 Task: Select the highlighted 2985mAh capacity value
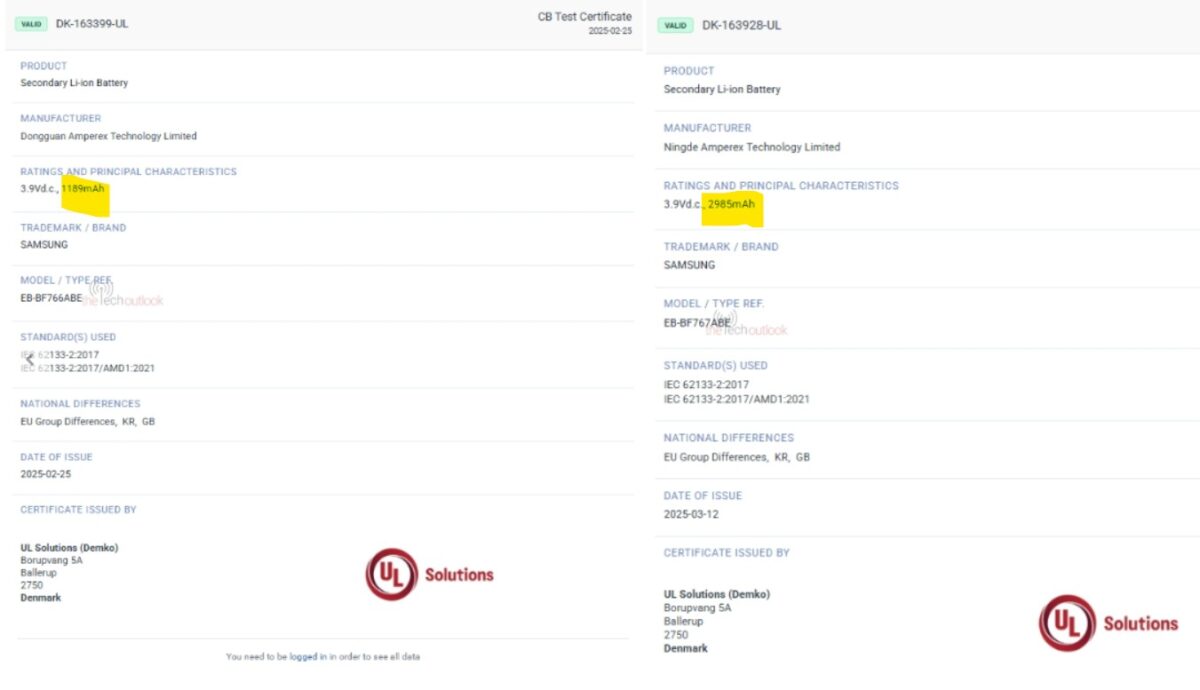click(x=731, y=204)
